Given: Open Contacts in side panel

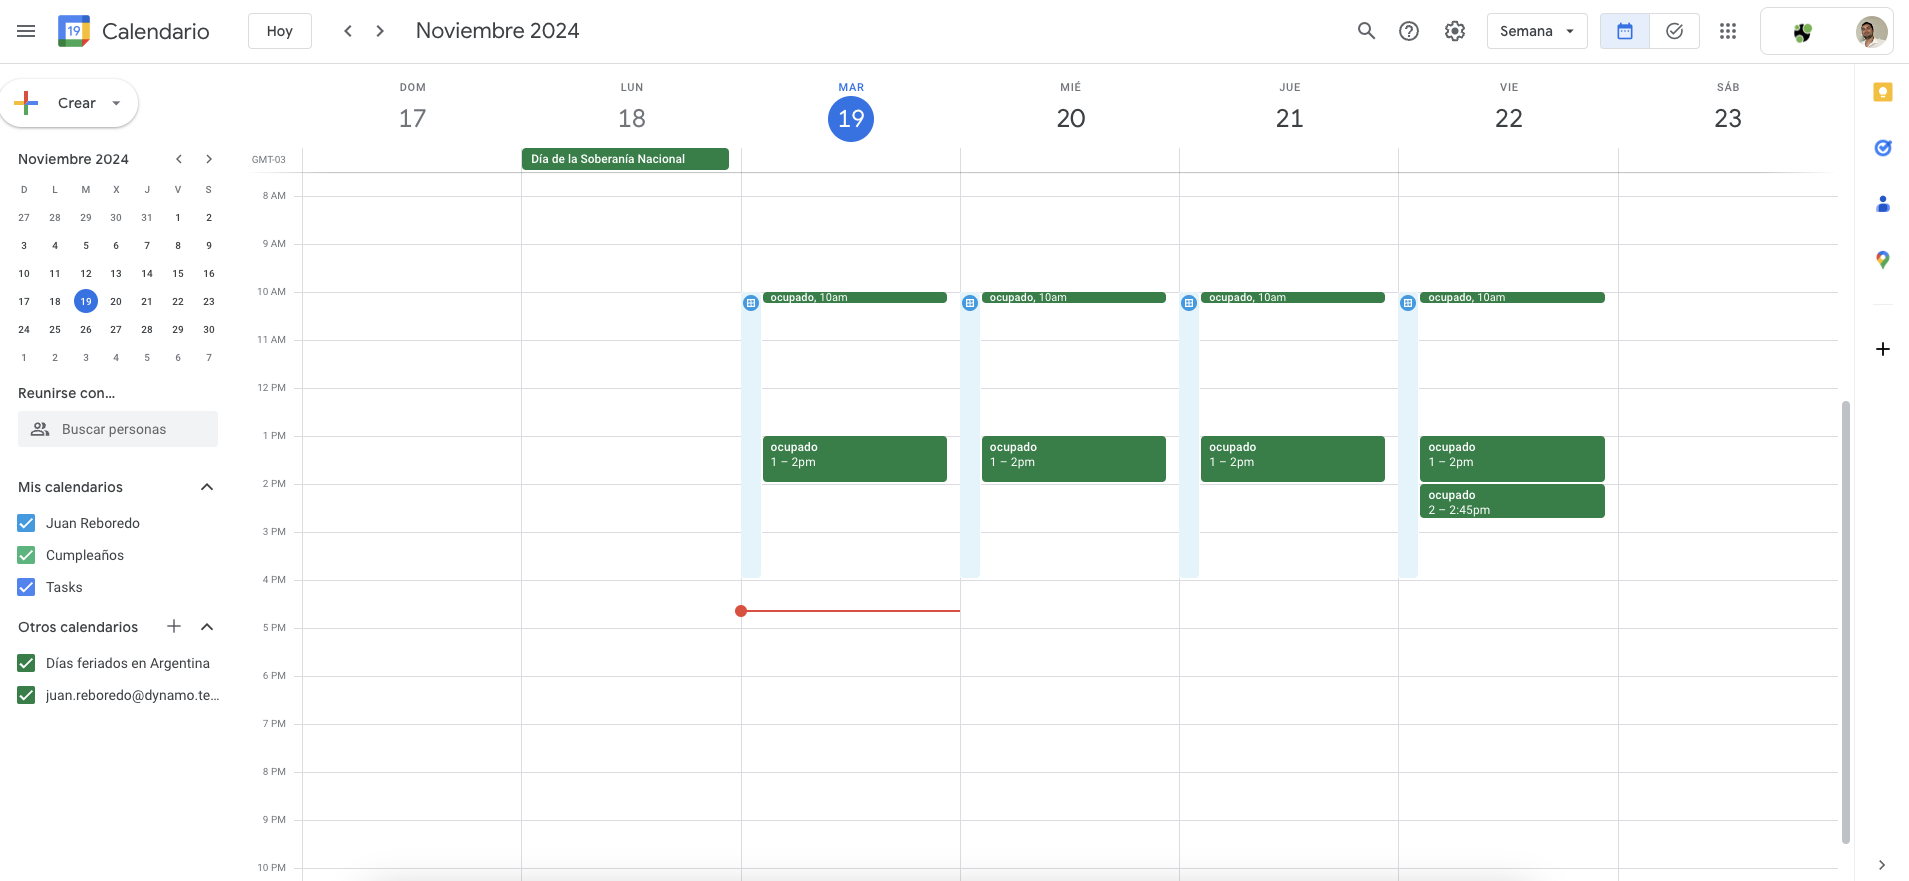Looking at the screenshot, I should click(x=1883, y=204).
